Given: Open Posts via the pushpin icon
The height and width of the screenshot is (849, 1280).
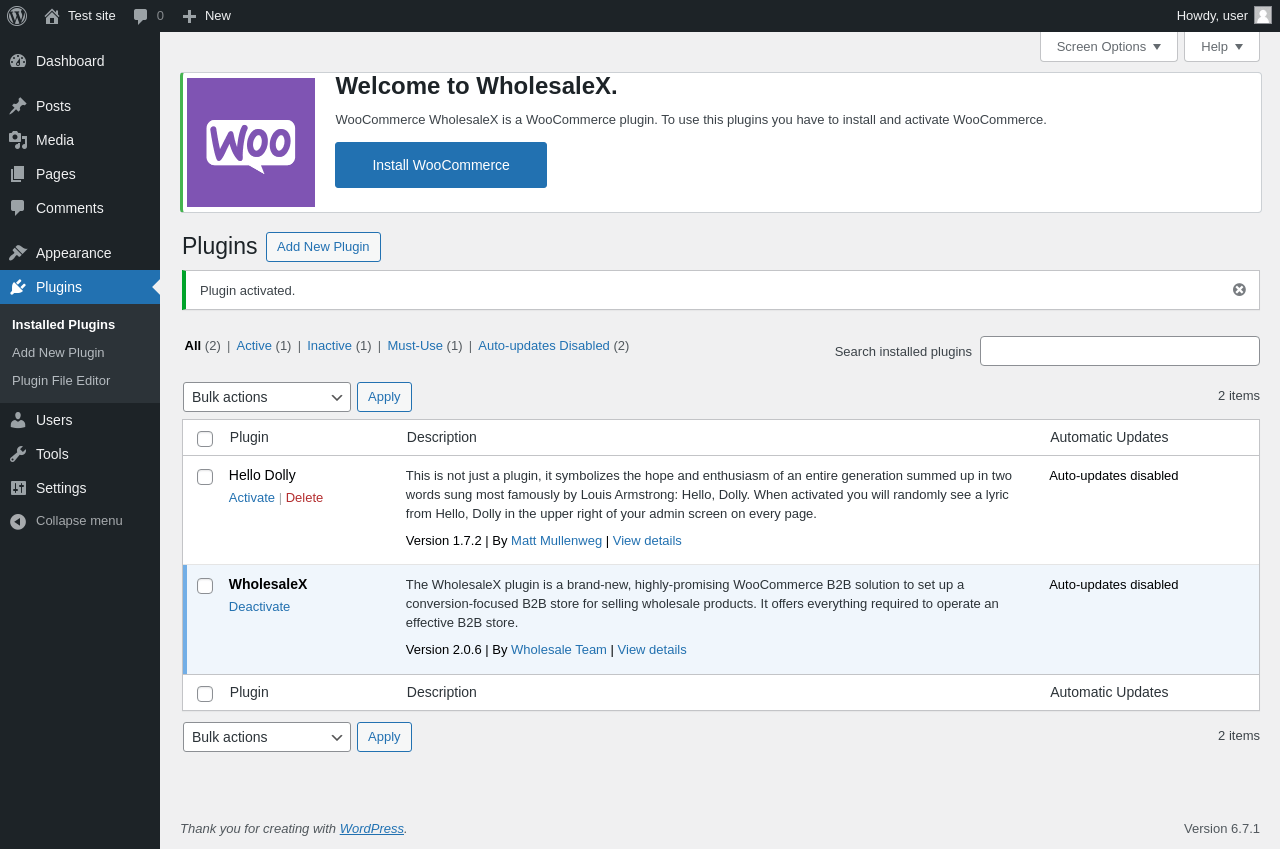Looking at the screenshot, I should (18, 106).
